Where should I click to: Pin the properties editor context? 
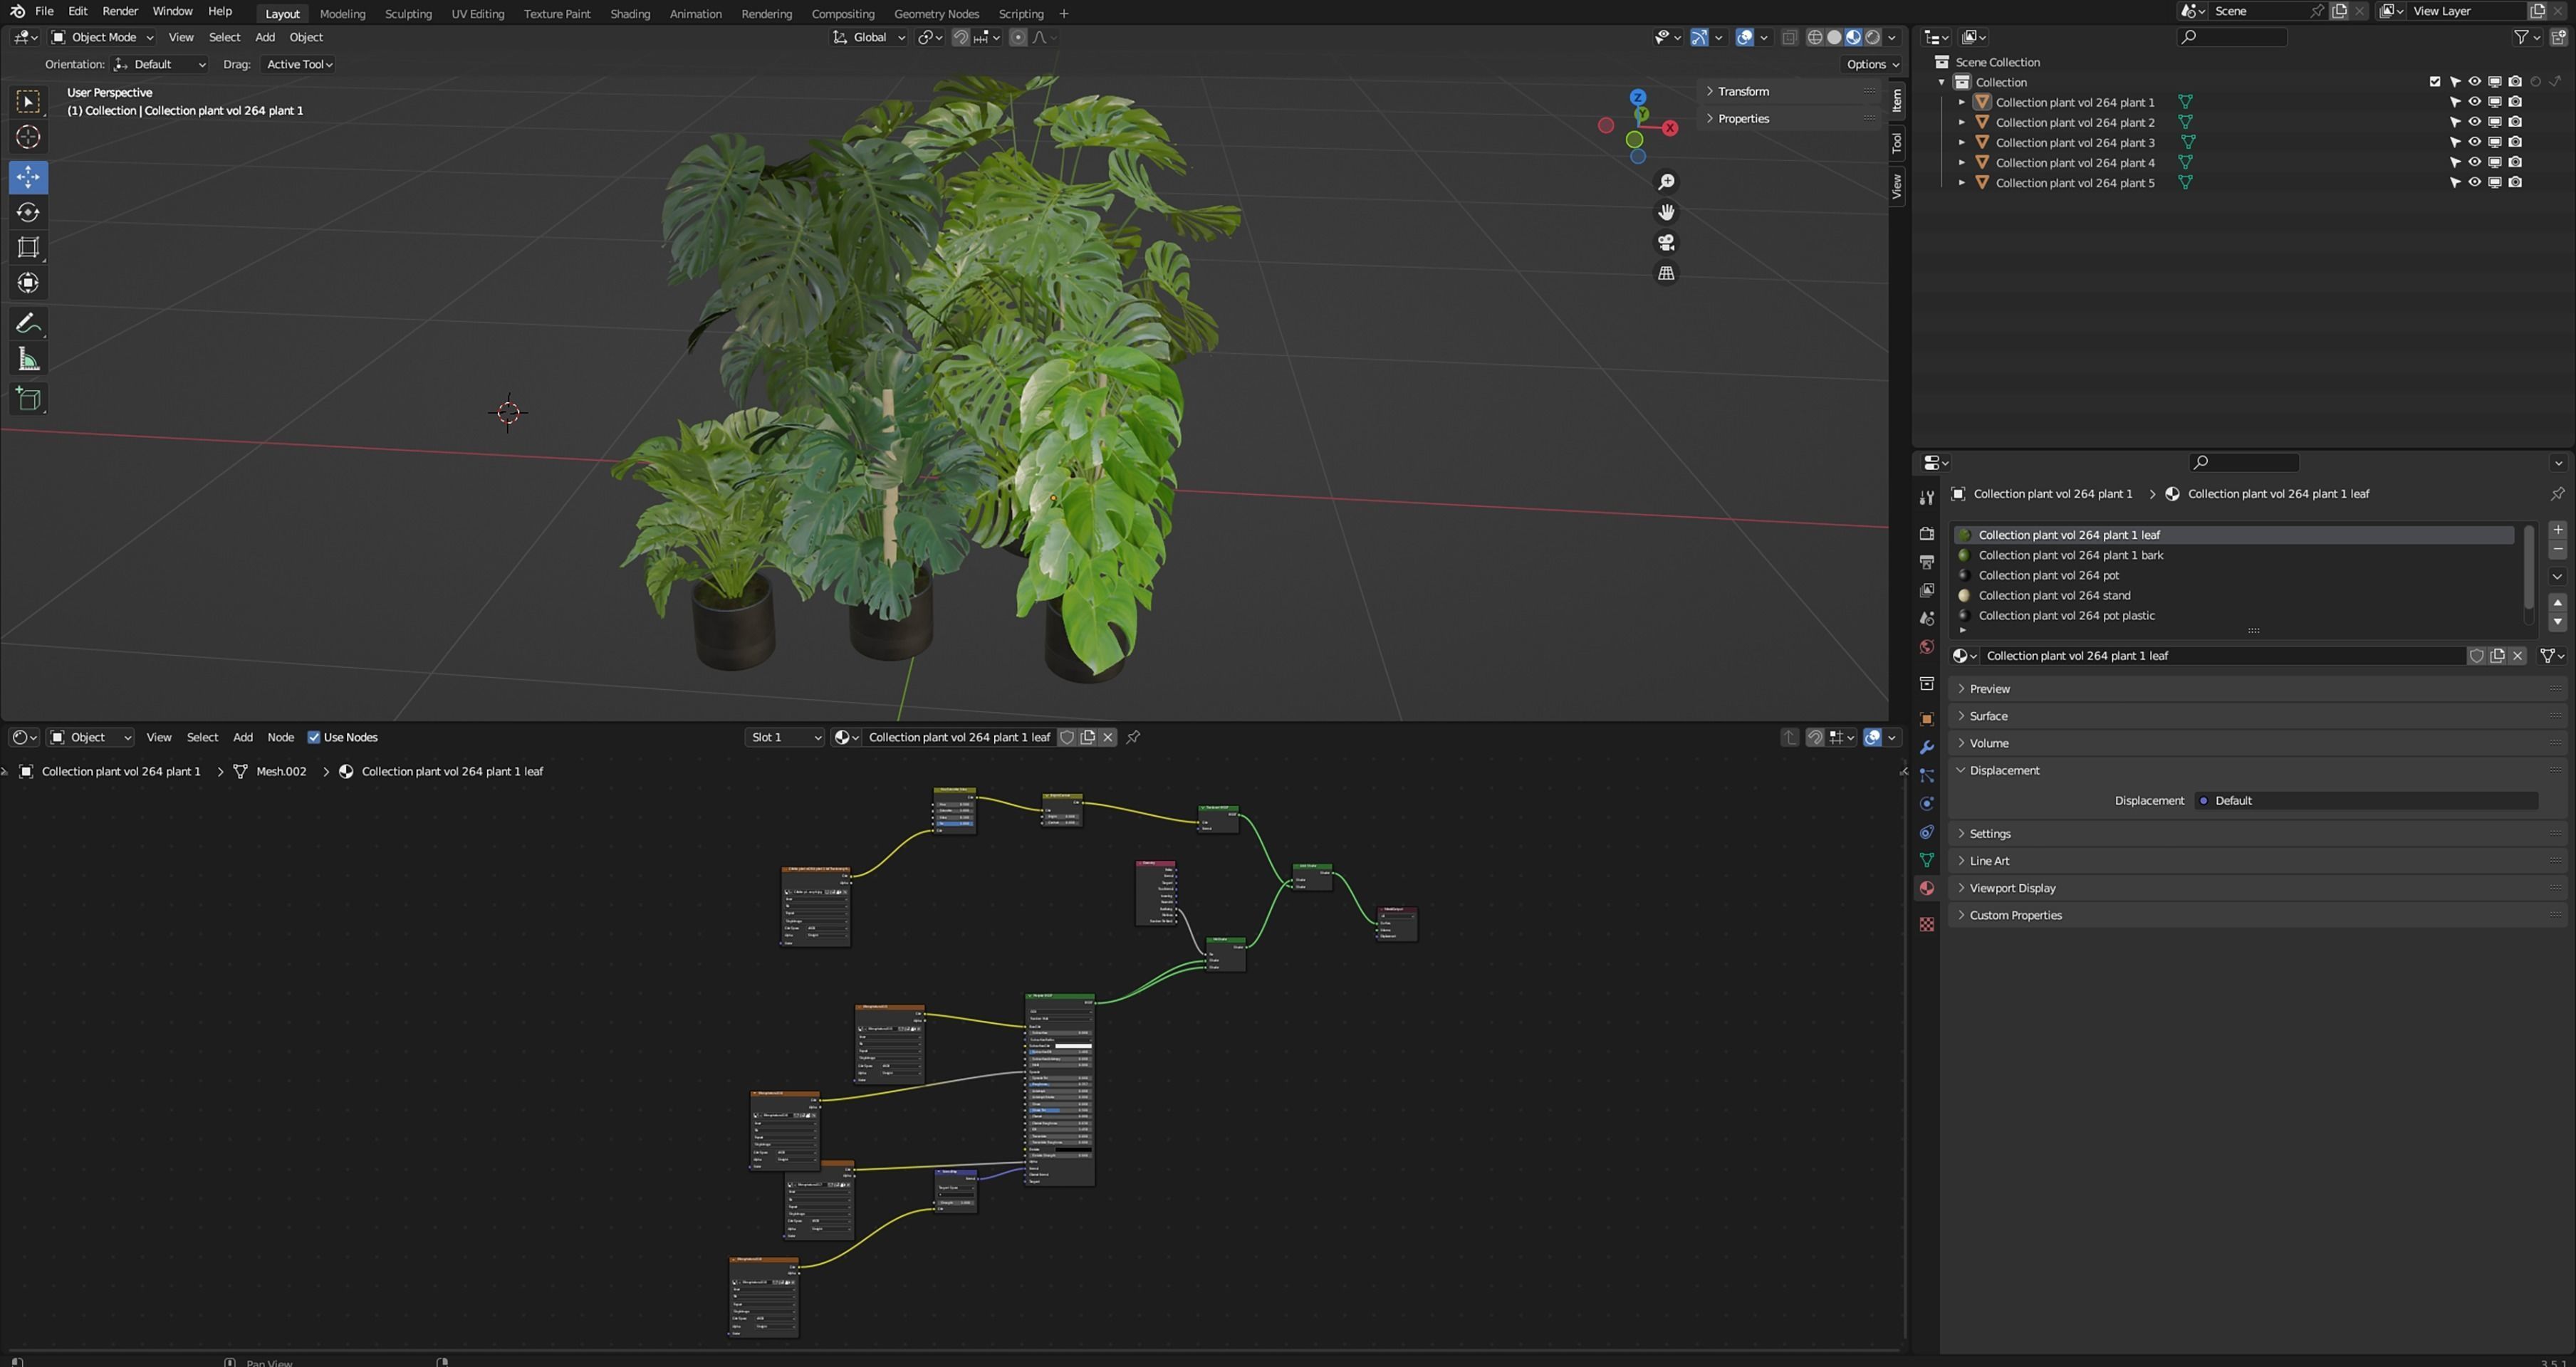point(2557,494)
